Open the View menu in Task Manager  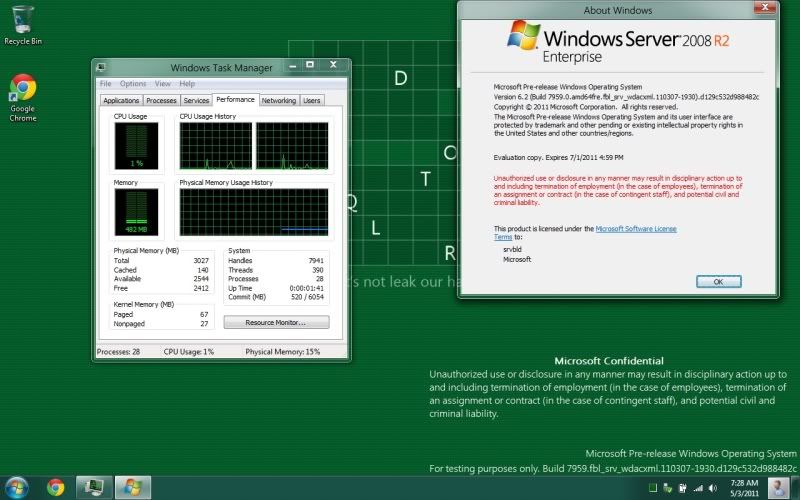pos(163,84)
